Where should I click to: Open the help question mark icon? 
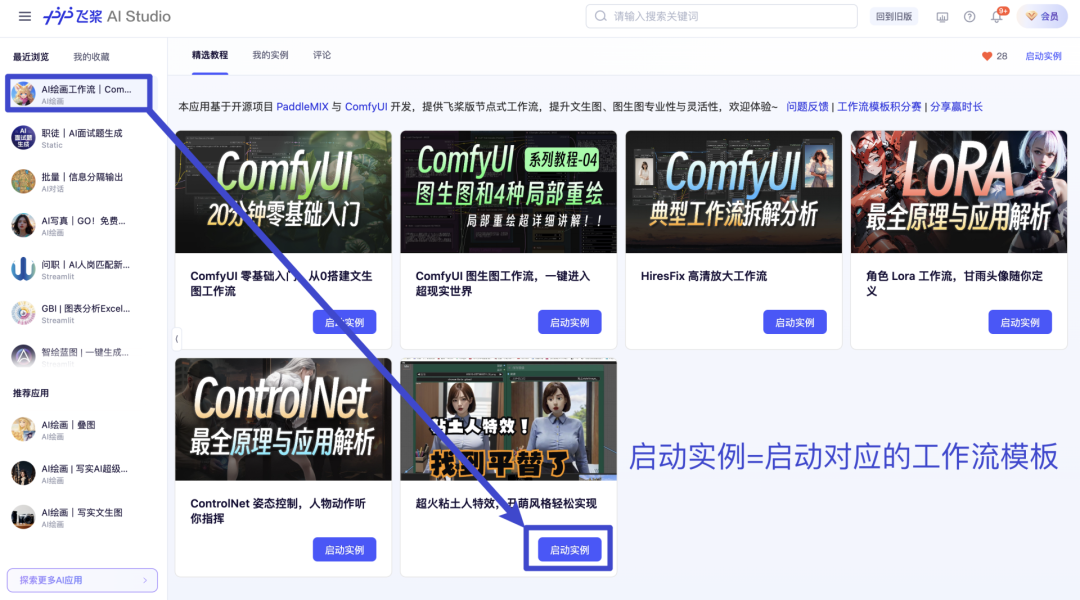(969, 17)
